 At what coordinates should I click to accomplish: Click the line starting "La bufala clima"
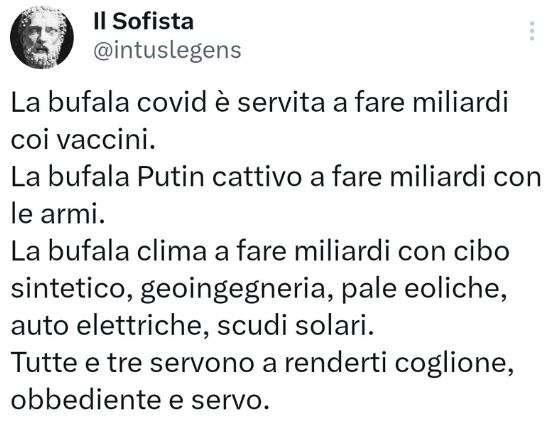pos(260,251)
